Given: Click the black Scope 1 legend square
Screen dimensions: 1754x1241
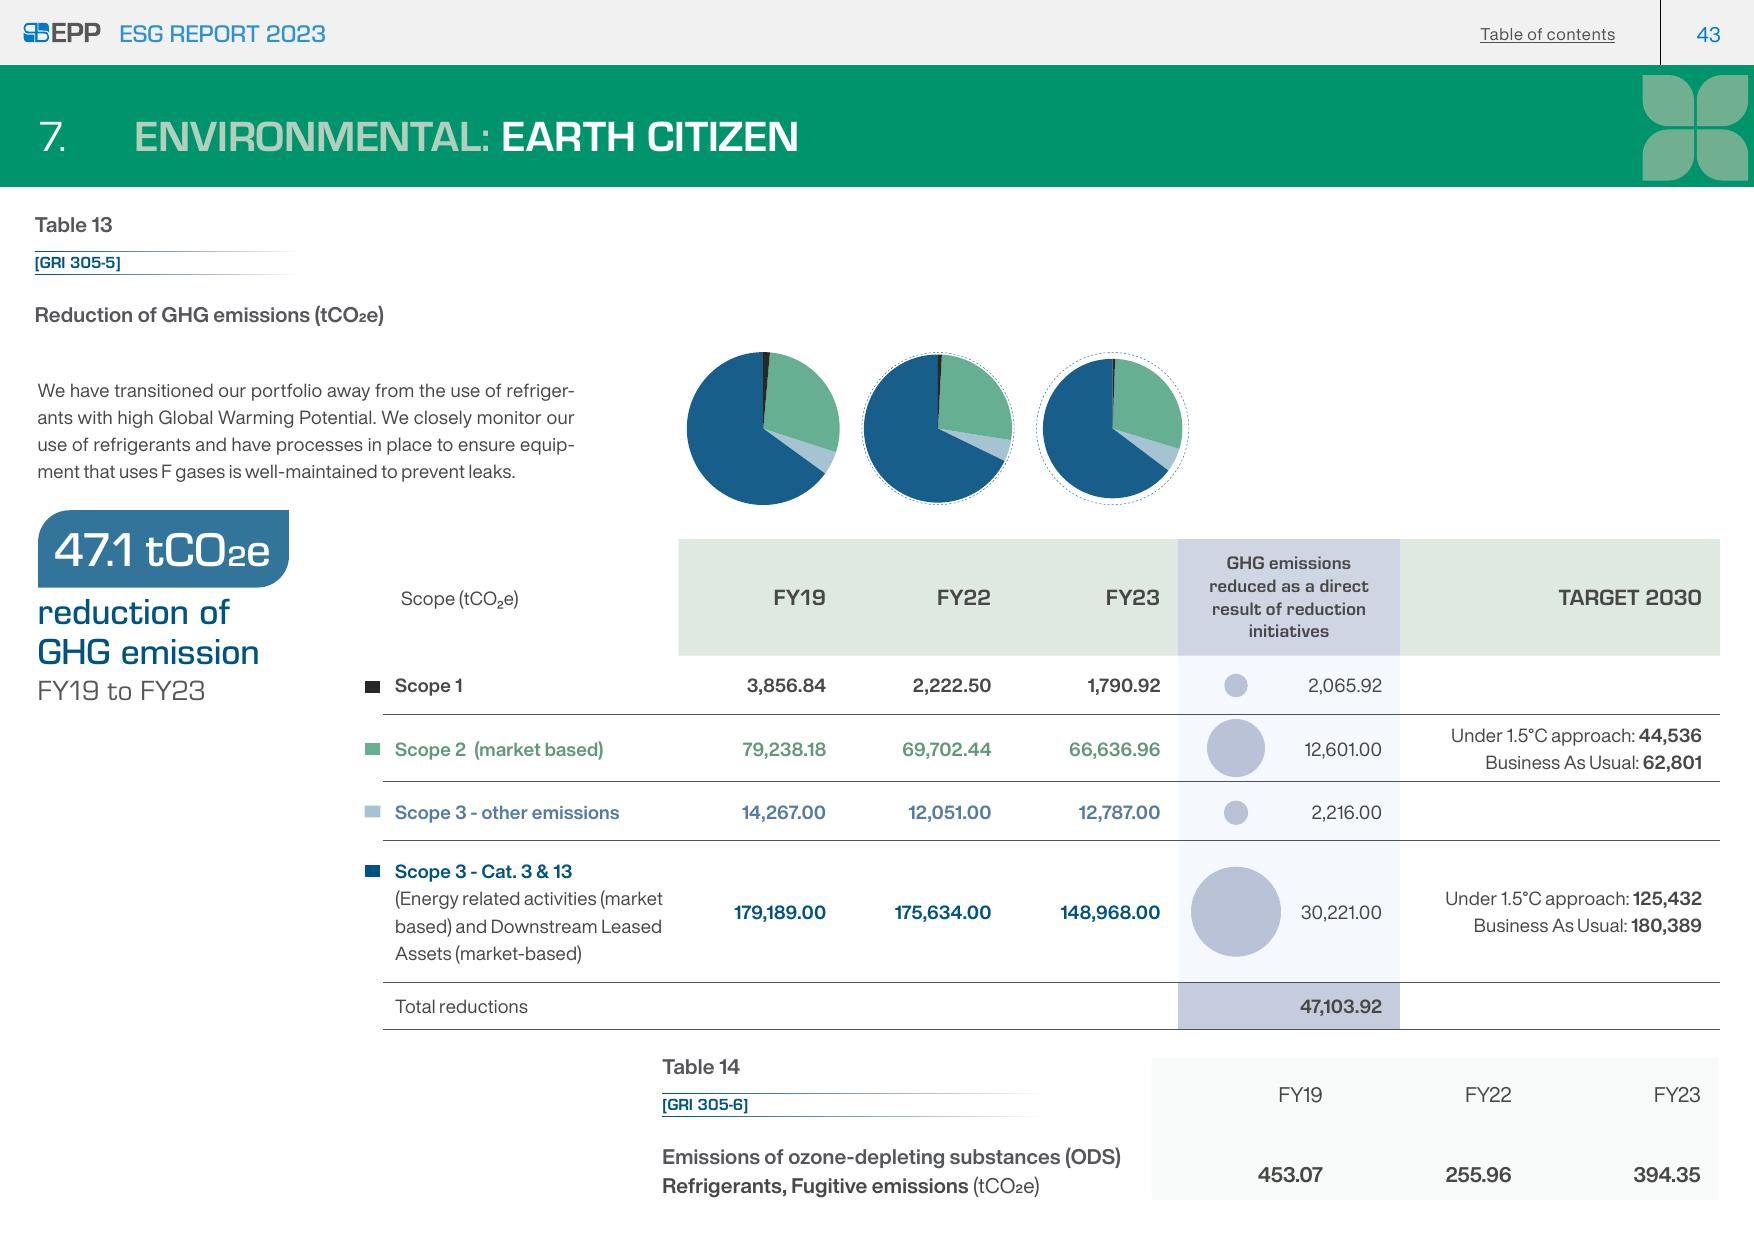Looking at the screenshot, I should pos(373,686).
